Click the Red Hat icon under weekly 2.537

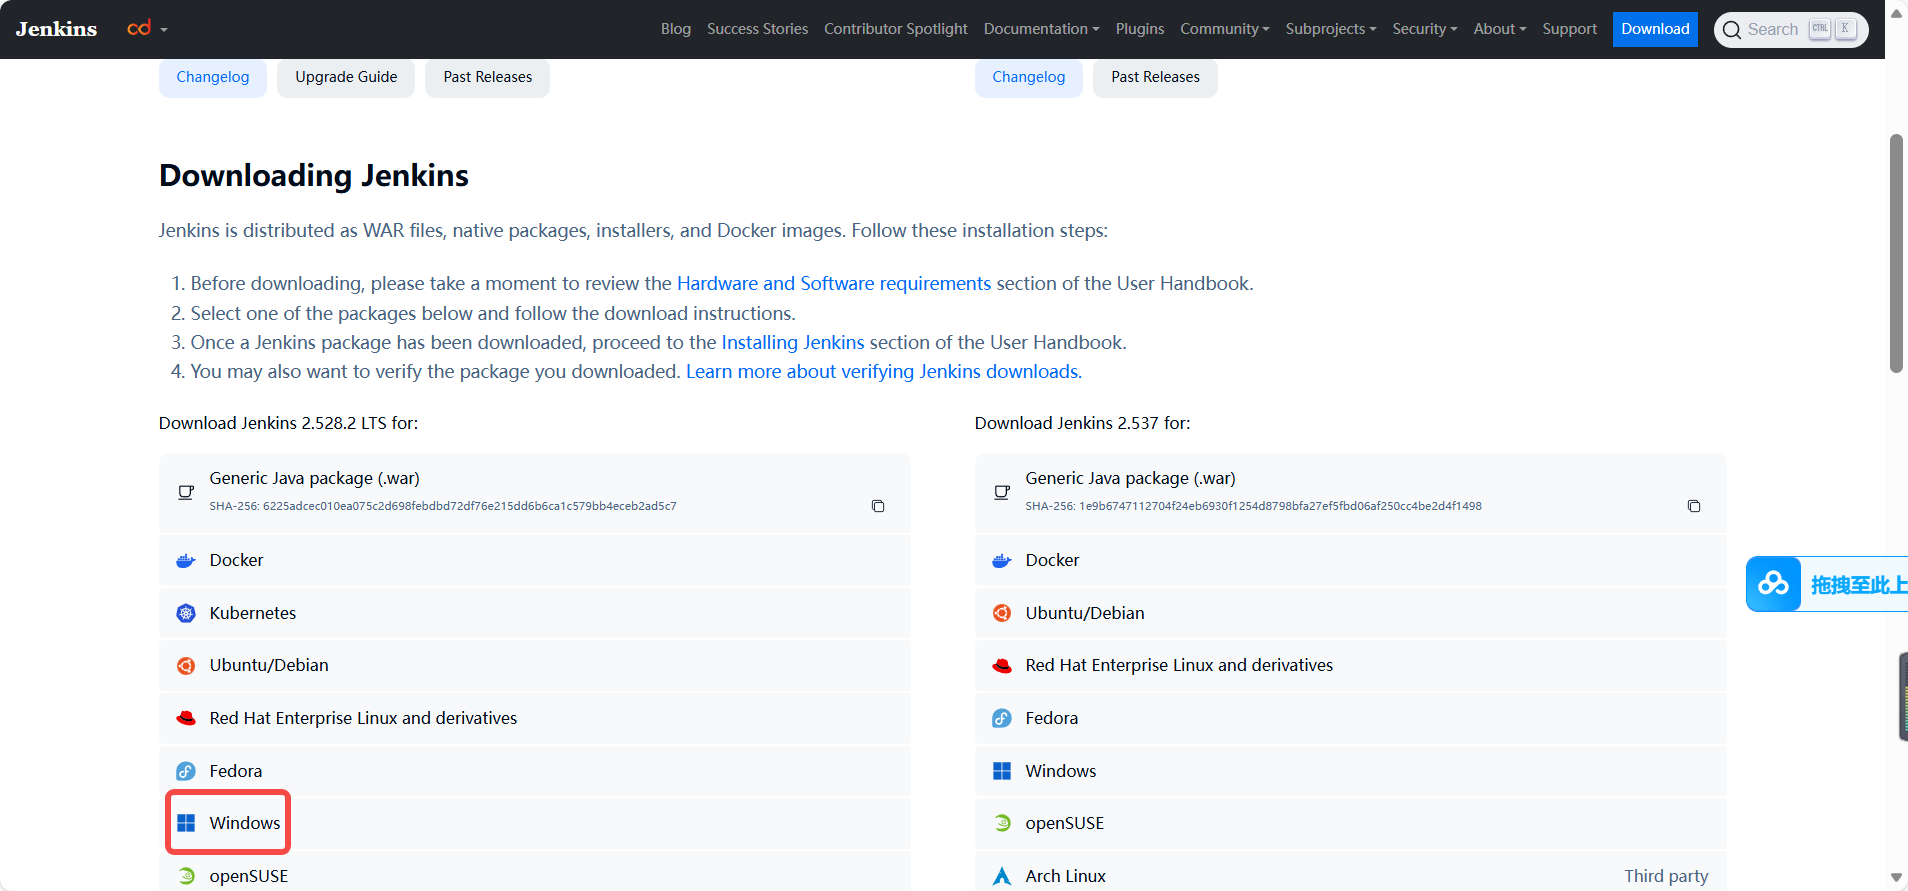pos(1002,666)
